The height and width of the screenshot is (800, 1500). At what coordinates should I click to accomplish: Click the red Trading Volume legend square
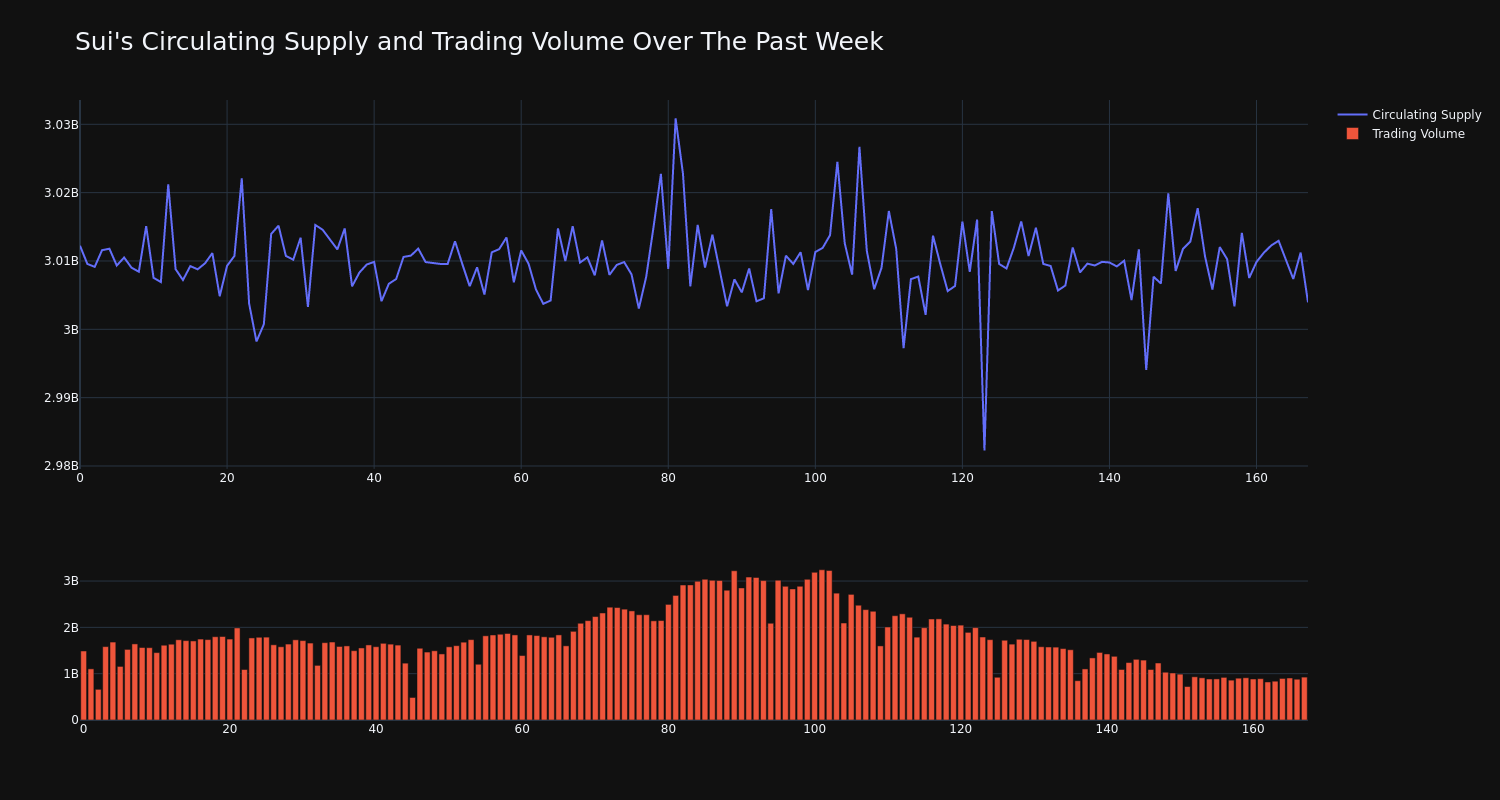pos(1352,134)
